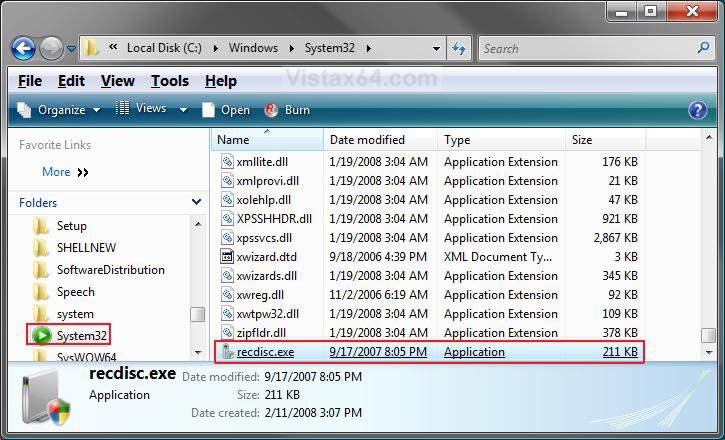Click Open in the toolbar

click(226, 110)
